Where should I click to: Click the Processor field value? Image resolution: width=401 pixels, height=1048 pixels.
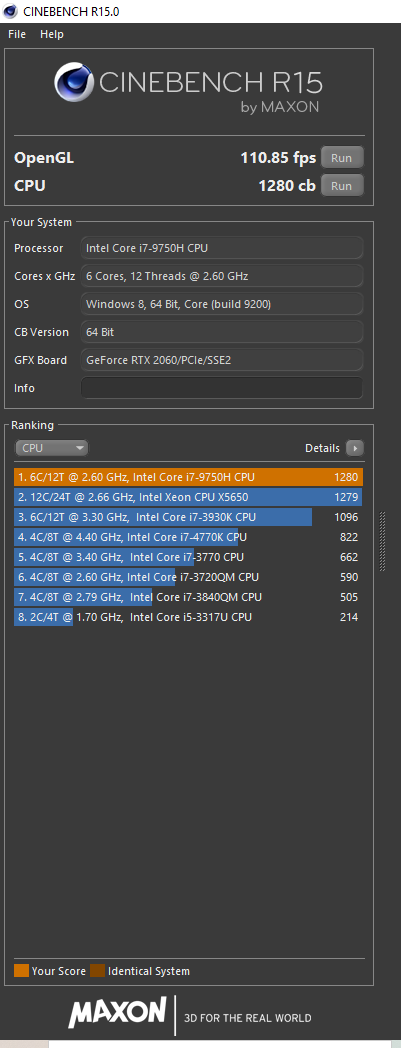coord(222,248)
